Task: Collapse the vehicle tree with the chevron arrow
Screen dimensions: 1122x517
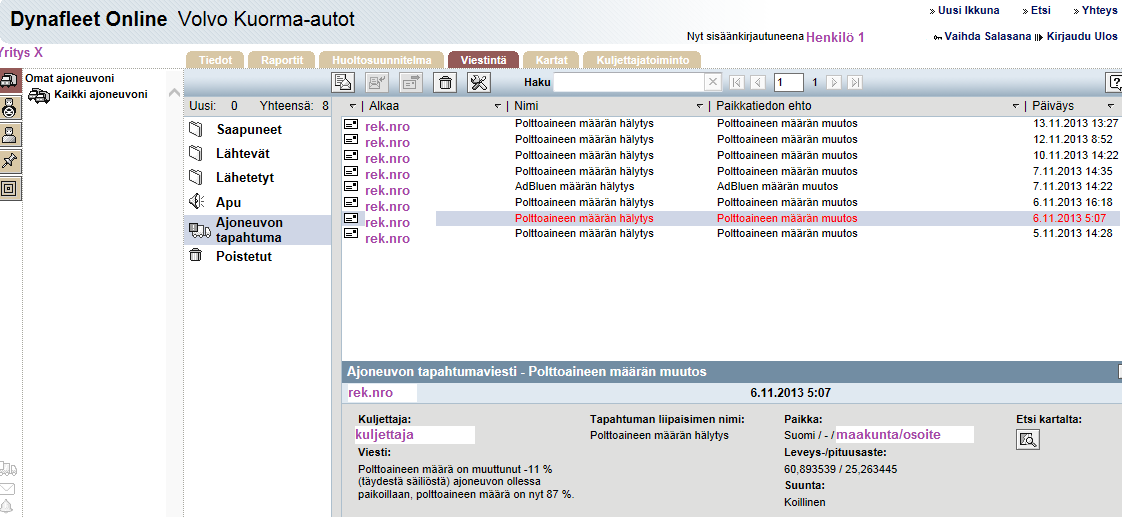Action: click(x=173, y=93)
